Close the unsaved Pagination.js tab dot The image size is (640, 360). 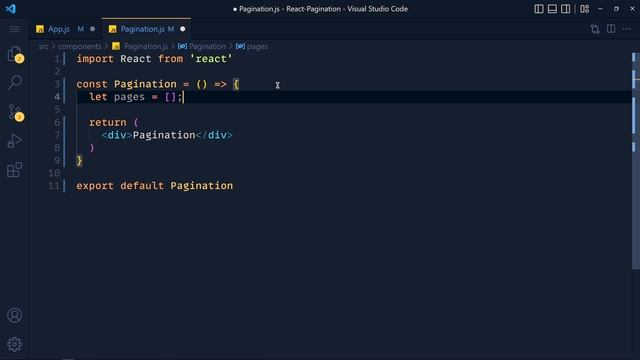pyautogui.click(x=182, y=29)
